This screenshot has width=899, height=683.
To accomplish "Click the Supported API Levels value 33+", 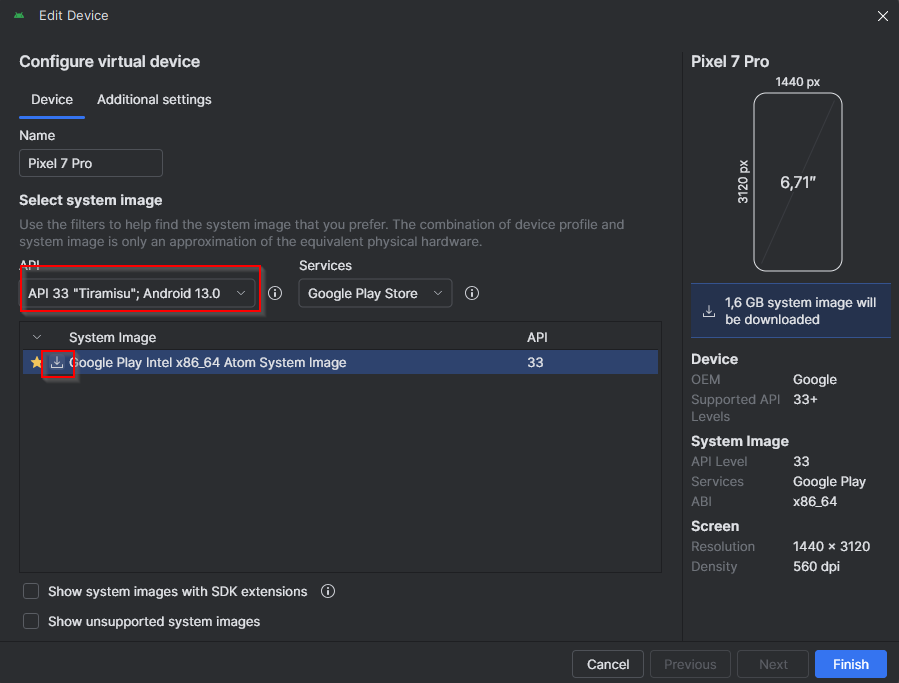I will coord(805,400).
